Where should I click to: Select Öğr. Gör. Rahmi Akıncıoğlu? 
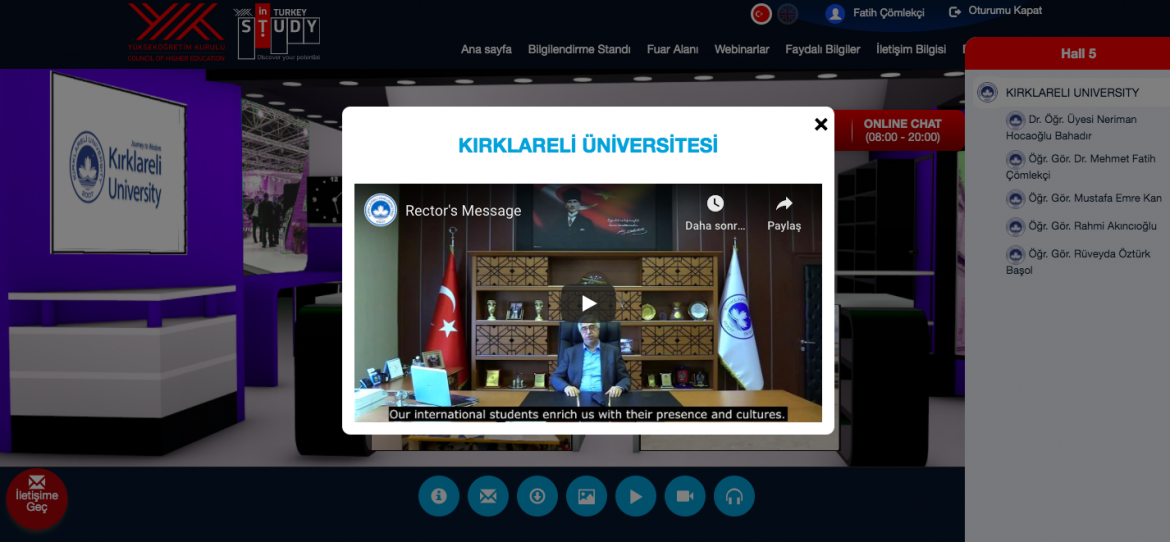1080,225
